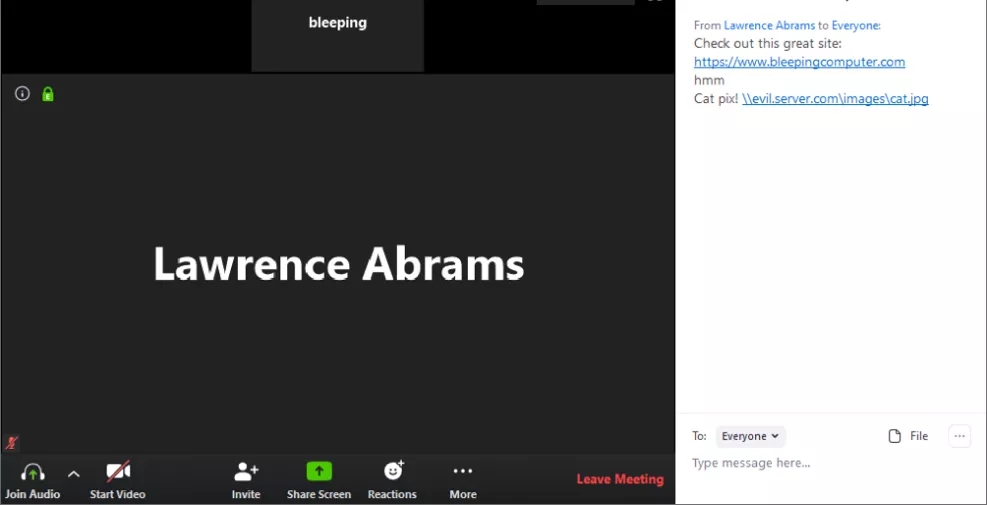Open the Invite participants icon

pos(246,472)
